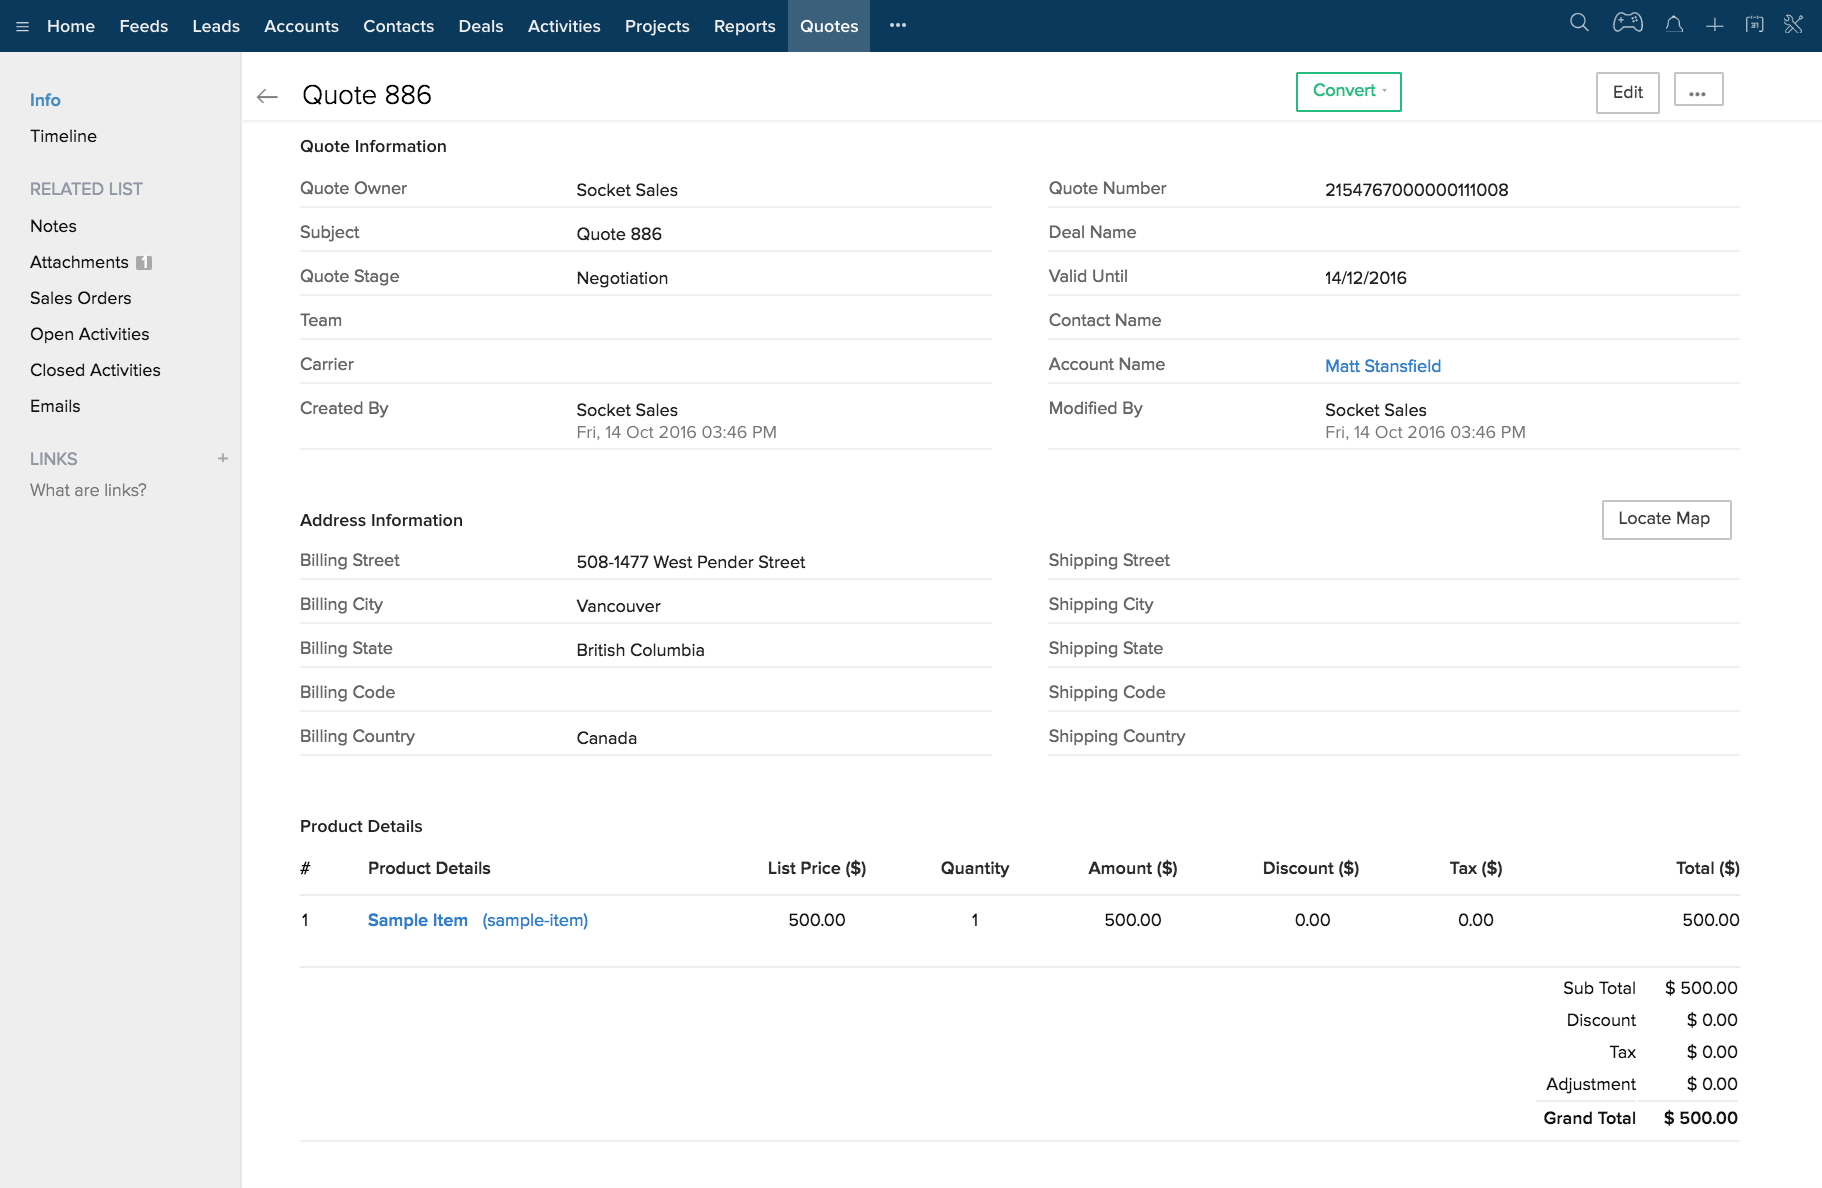Open the gamescope controller icon
This screenshot has width=1822, height=1188.
(1627, 23)
